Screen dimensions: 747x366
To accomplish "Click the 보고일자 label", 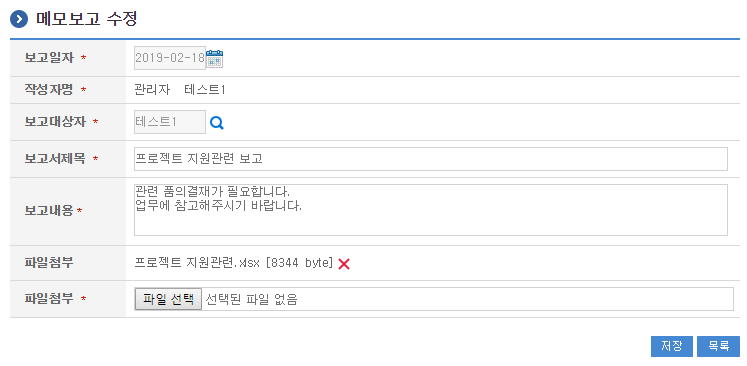I will click(49, 58).
